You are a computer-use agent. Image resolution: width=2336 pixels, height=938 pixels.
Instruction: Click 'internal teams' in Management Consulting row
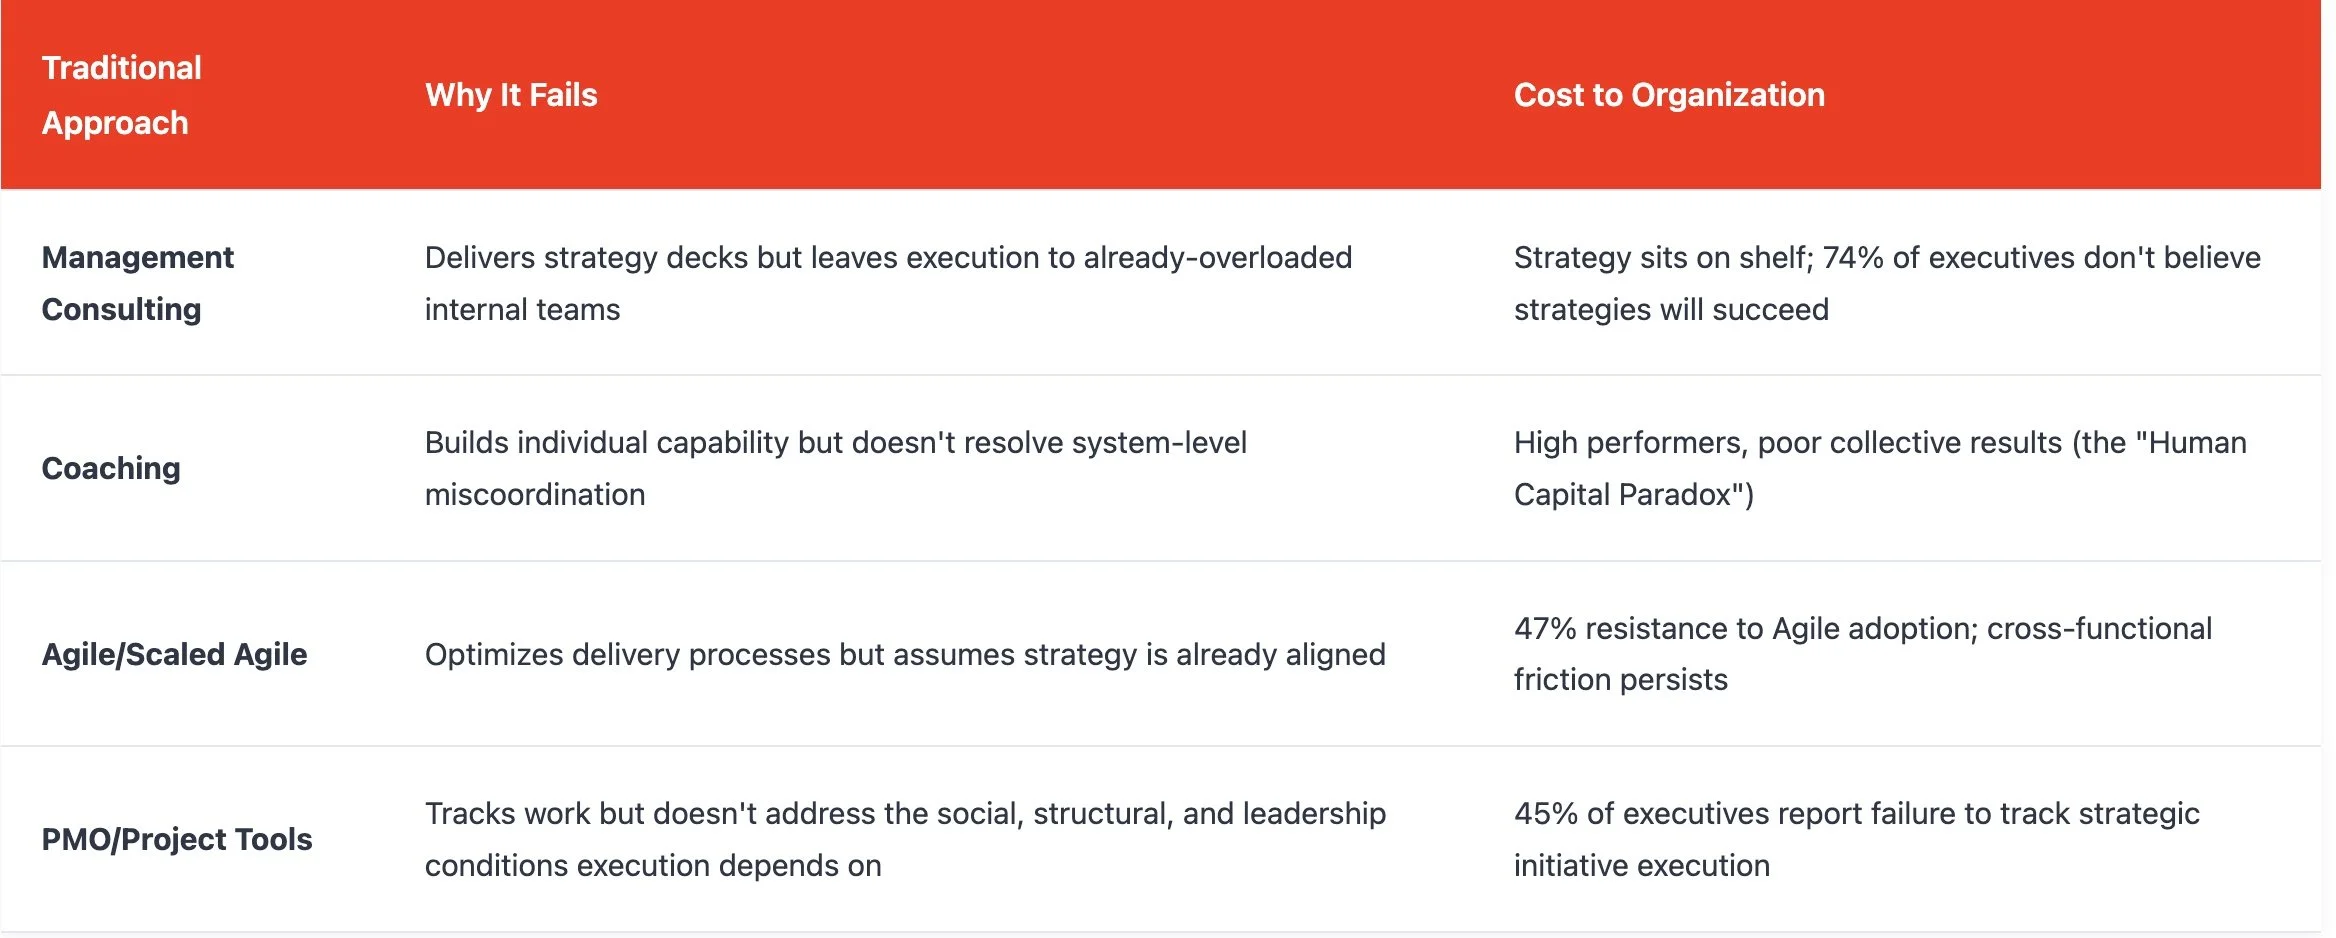[522, 310]
